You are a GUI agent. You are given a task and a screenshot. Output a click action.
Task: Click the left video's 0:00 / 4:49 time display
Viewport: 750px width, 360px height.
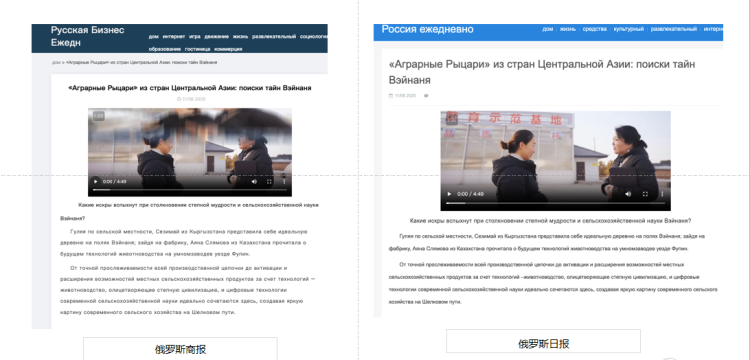coord(114,182)
